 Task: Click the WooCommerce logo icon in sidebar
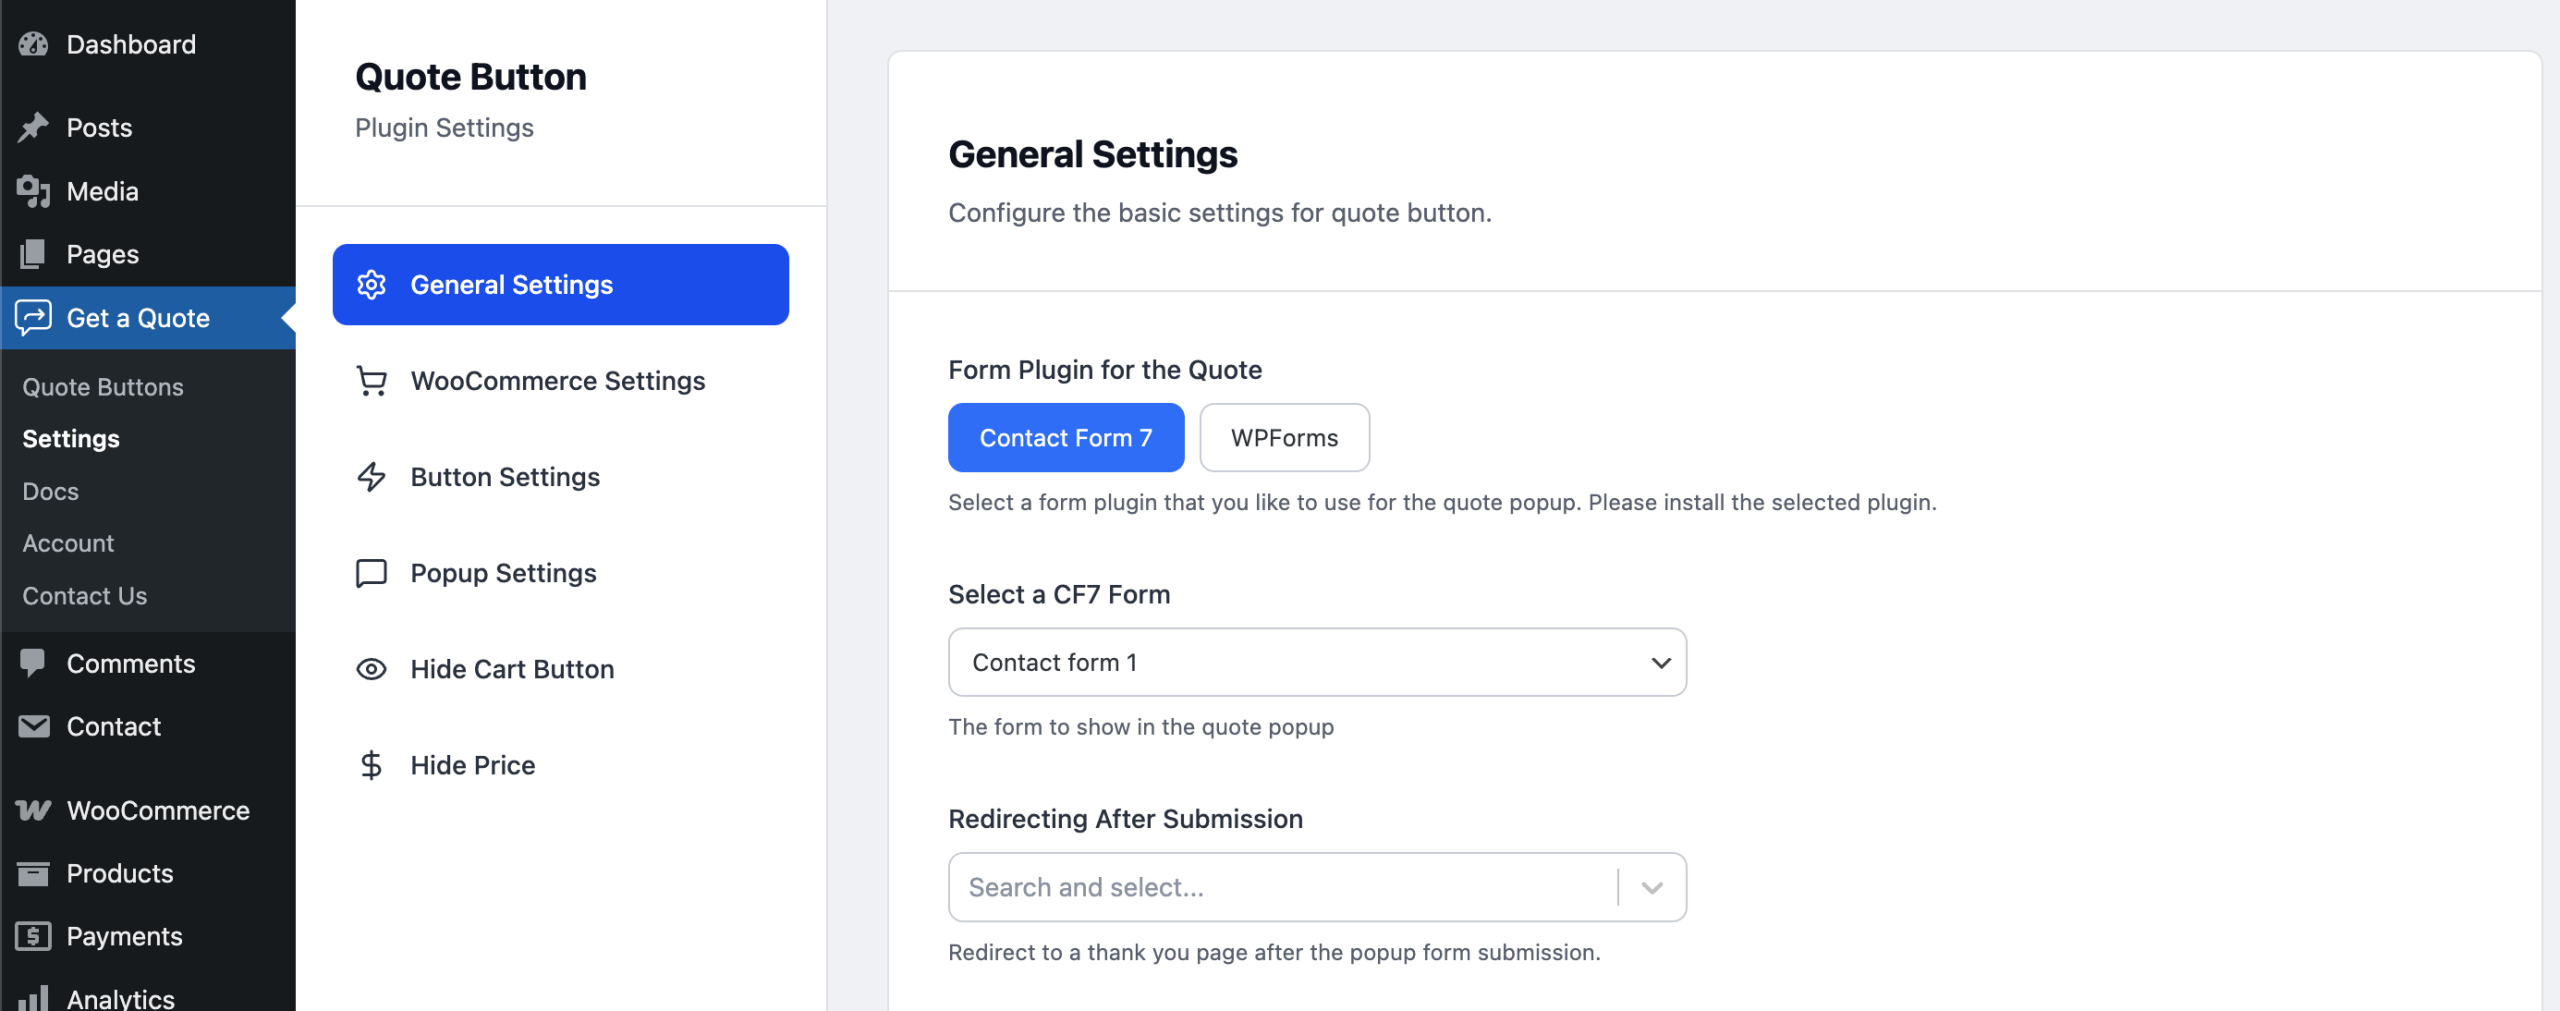[x=33, y=810]
